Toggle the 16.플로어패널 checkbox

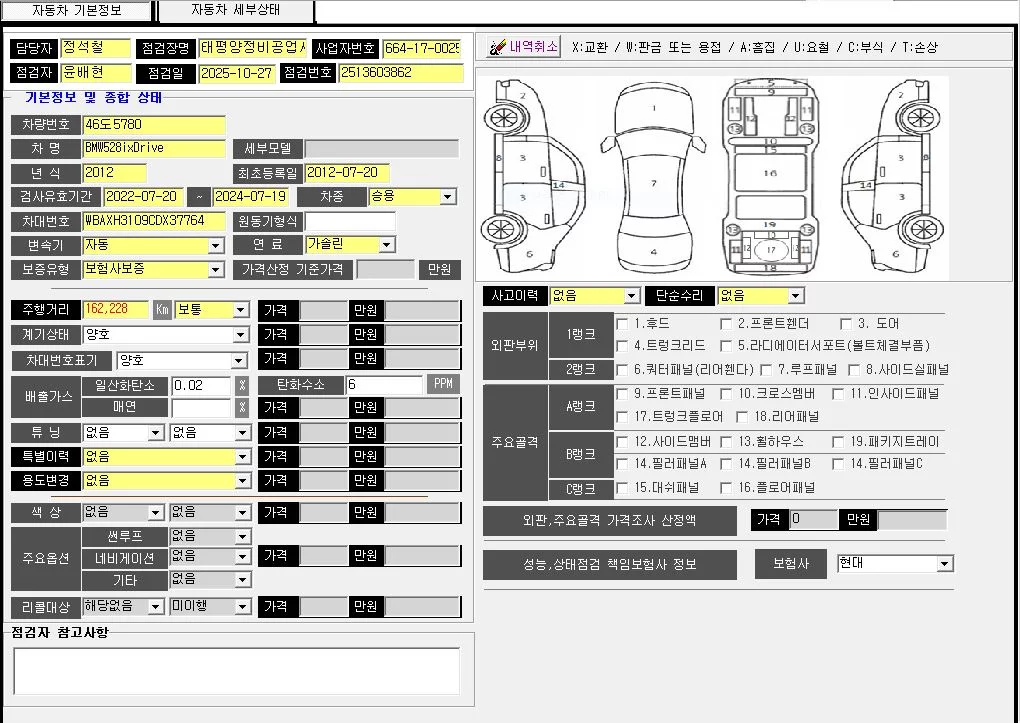pos(726,488)
